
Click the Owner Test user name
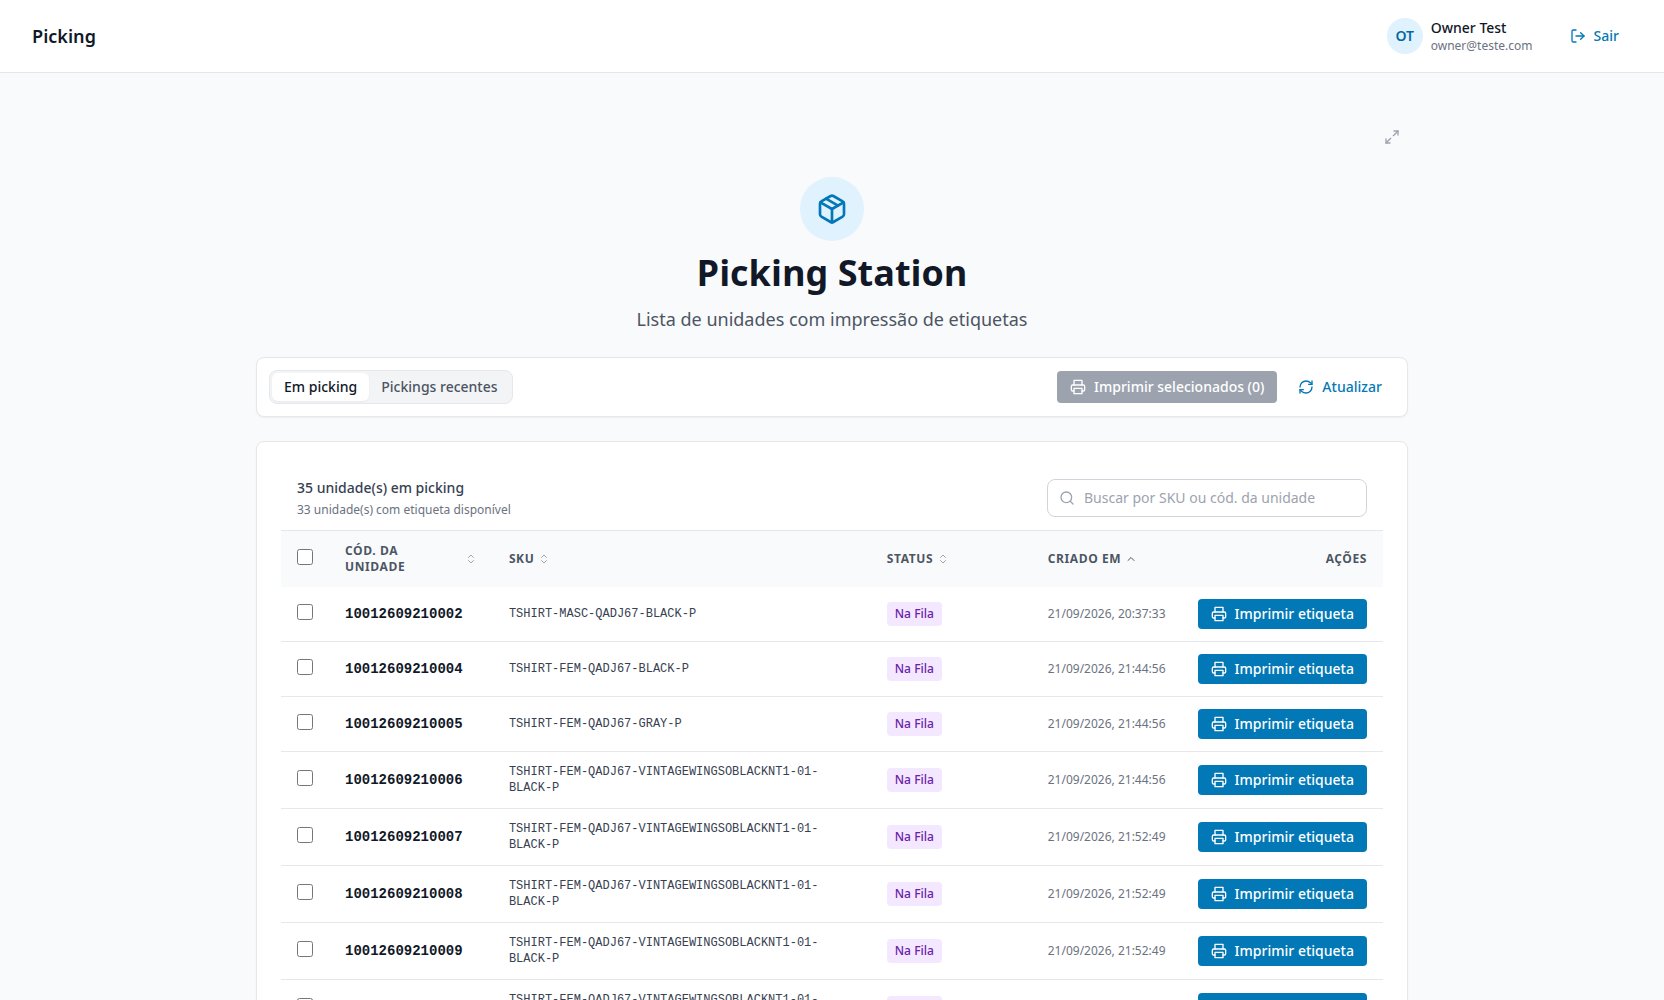point(1468,28)
